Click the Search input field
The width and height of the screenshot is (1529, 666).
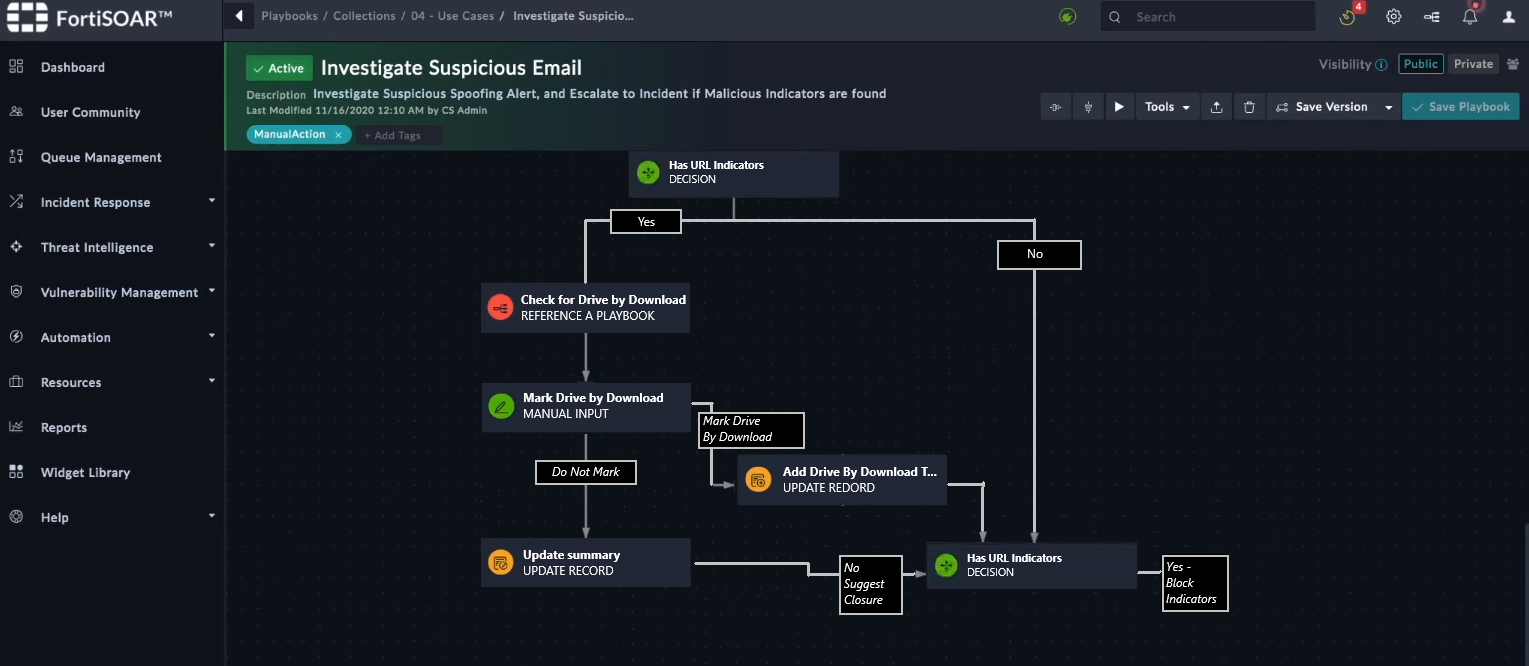pos(1208,17)
